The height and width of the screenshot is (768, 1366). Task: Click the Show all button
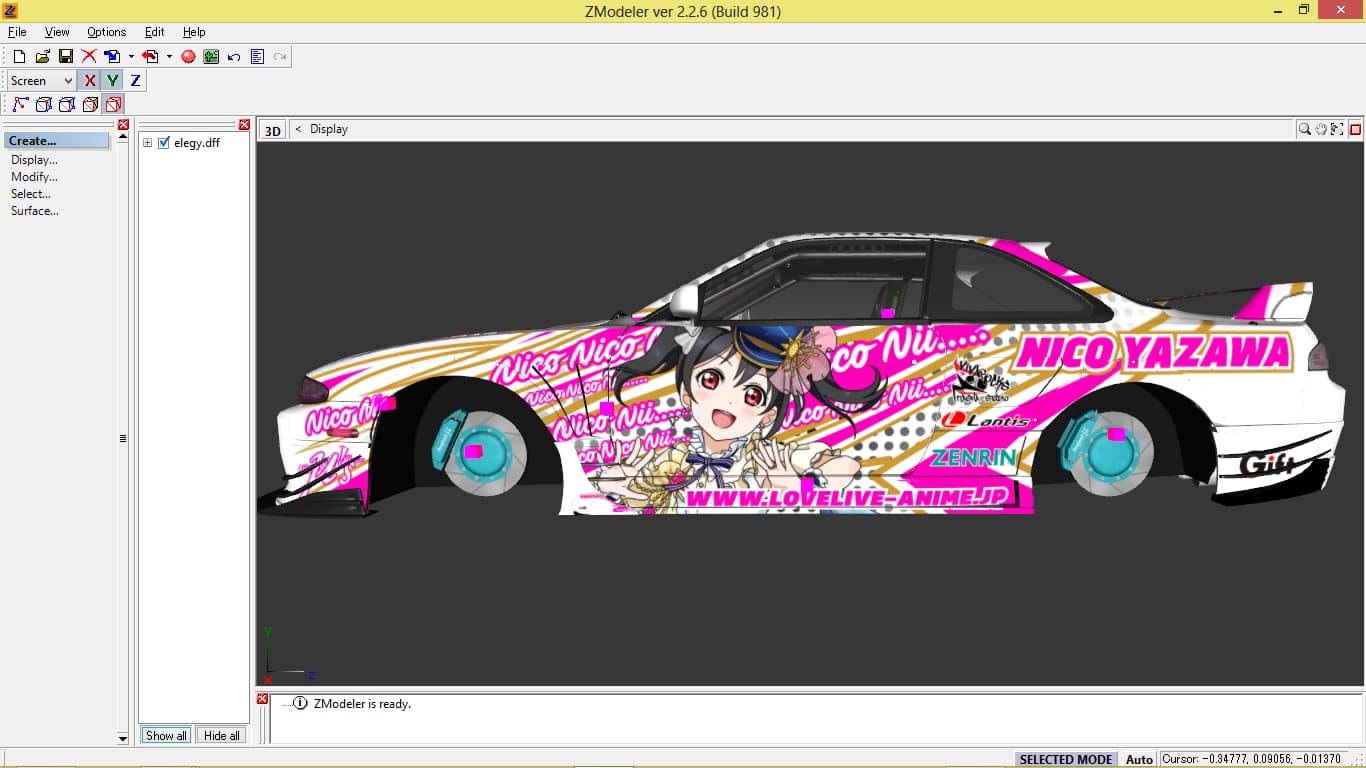pos(166,735)
